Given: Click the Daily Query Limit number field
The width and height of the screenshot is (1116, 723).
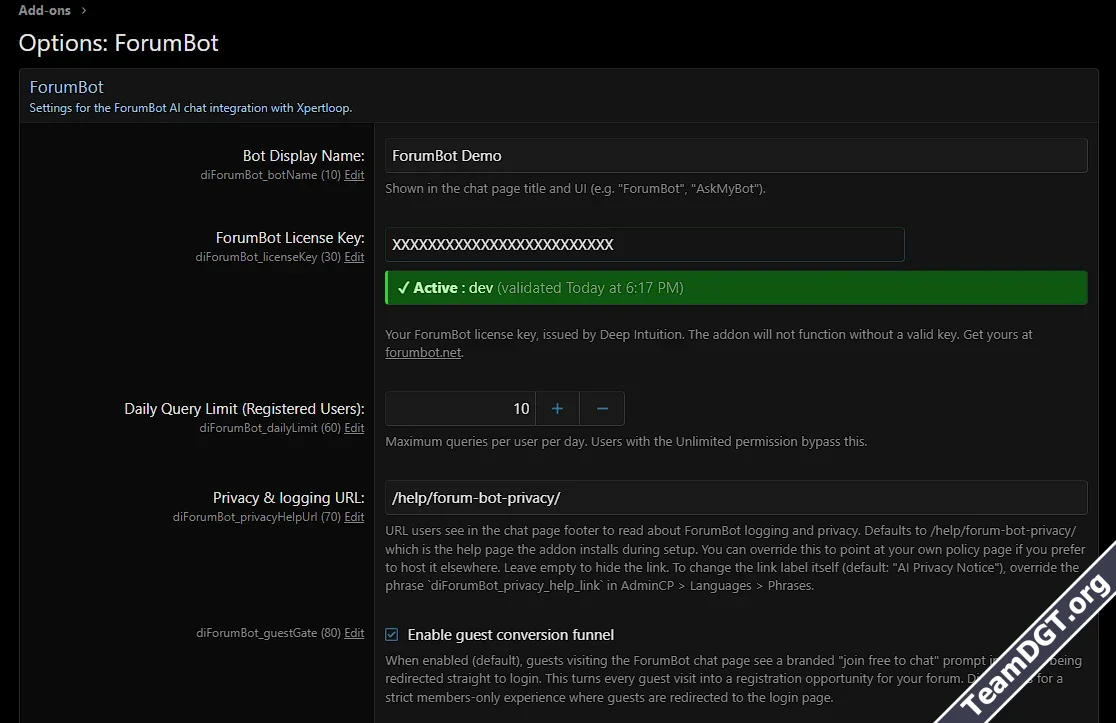Looking at the screenshot, I should pos(460,408).
